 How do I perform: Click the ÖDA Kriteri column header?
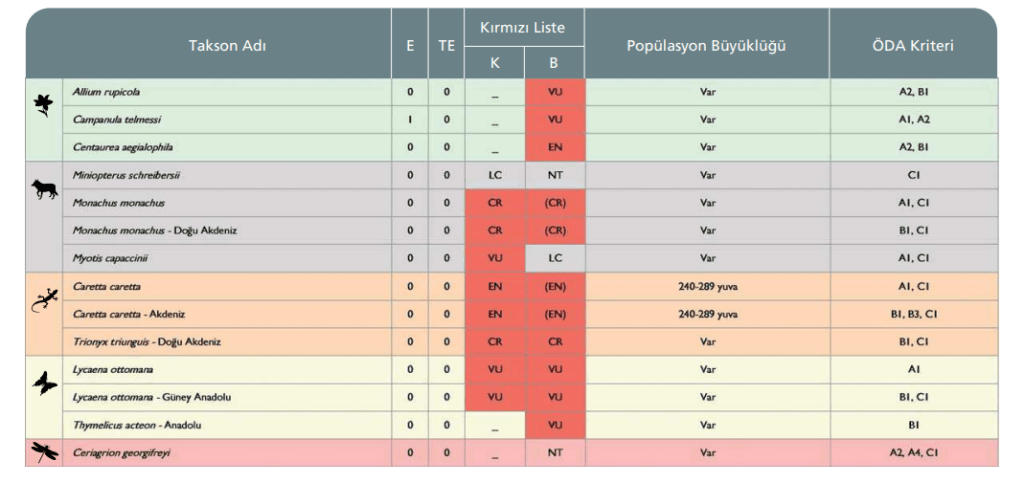(x=912, y=45)
